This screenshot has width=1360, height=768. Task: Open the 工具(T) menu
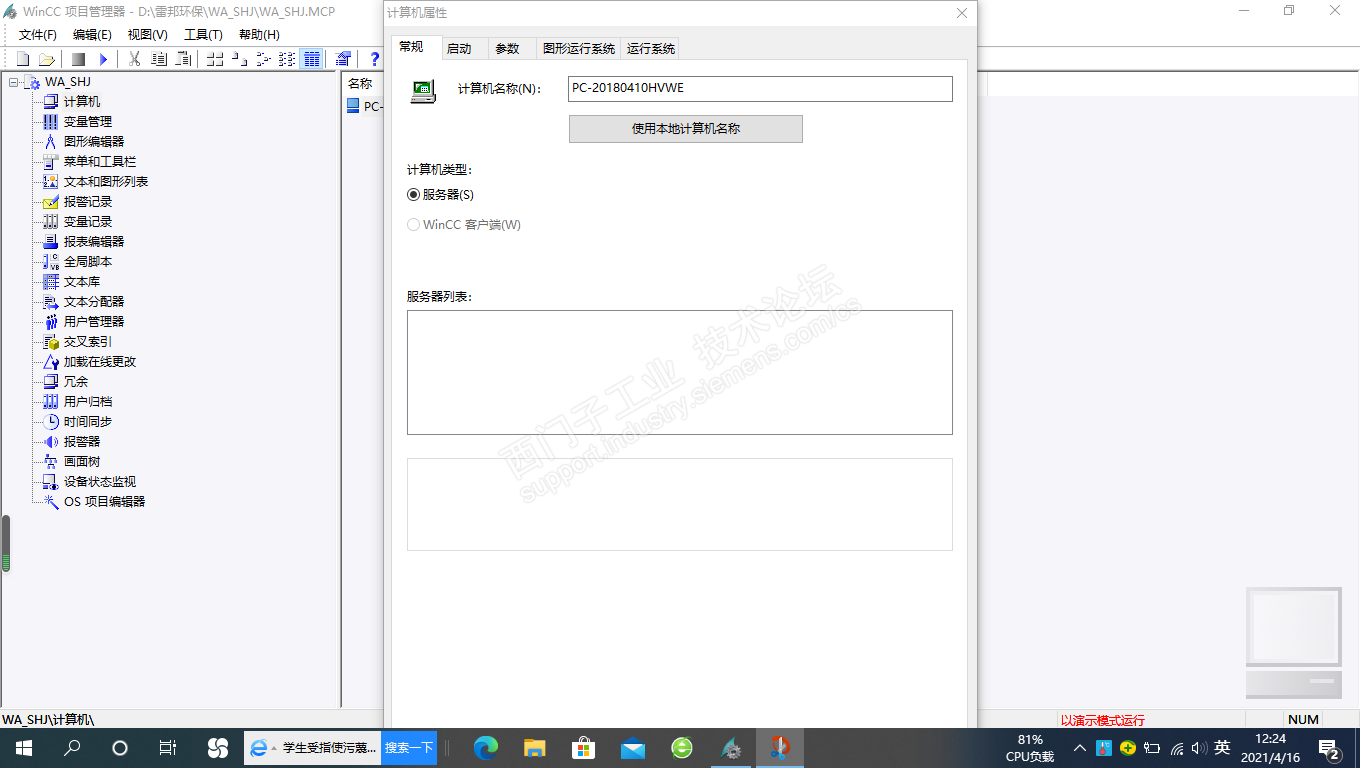tap(203, 34)
